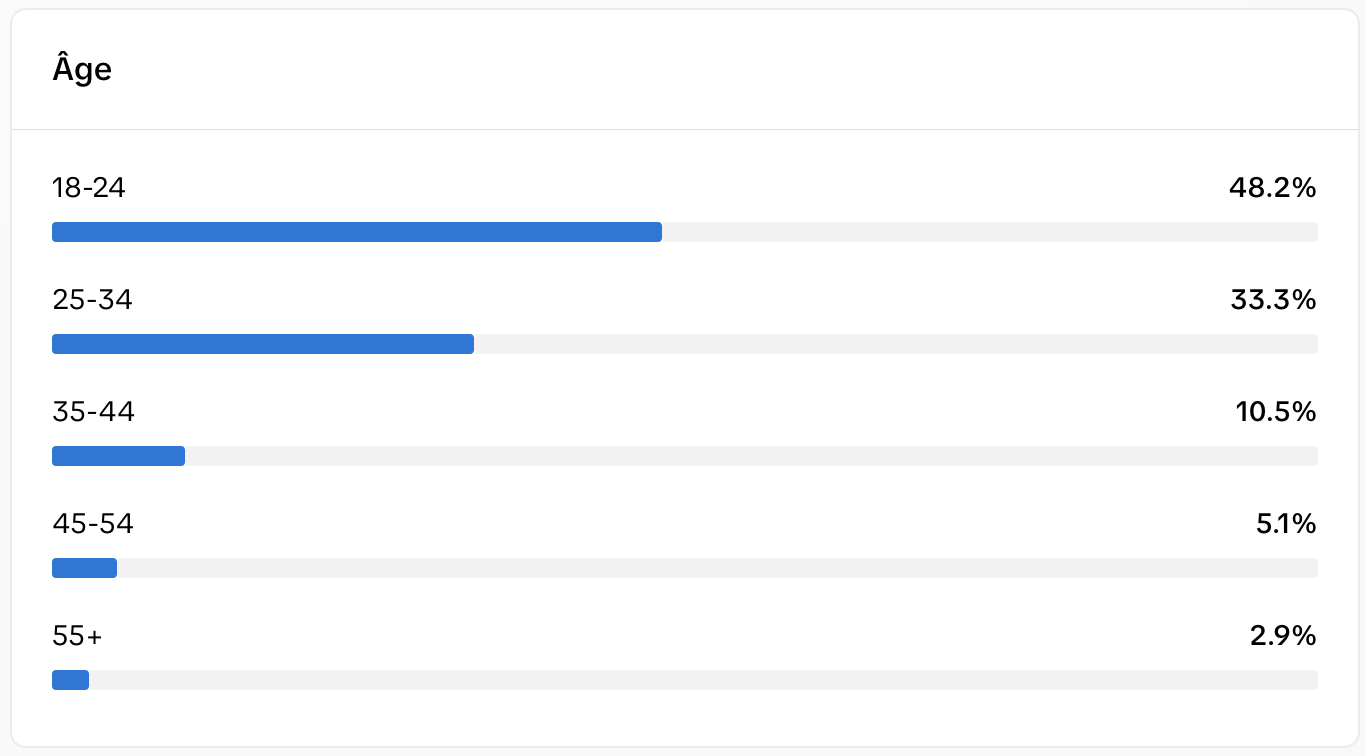
Task: Click the blue 45-54 progress bar
Action: pos(84,568)
